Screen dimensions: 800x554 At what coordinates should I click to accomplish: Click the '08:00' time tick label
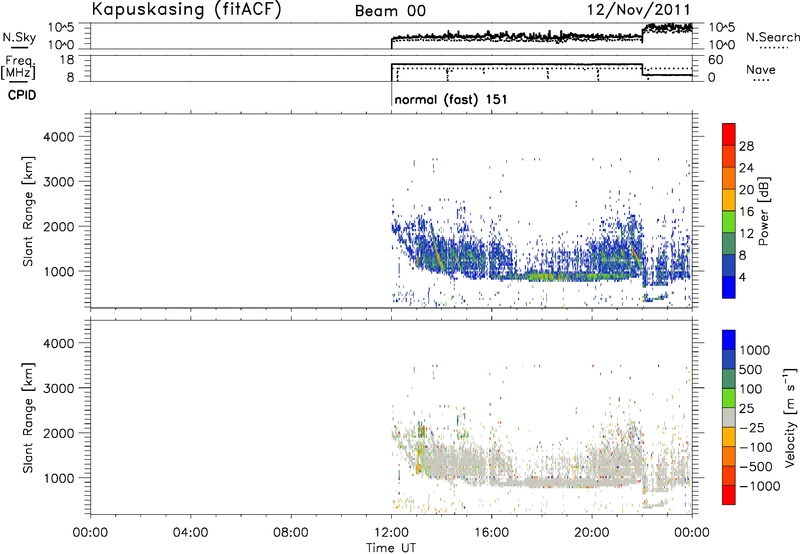[291, 533]
